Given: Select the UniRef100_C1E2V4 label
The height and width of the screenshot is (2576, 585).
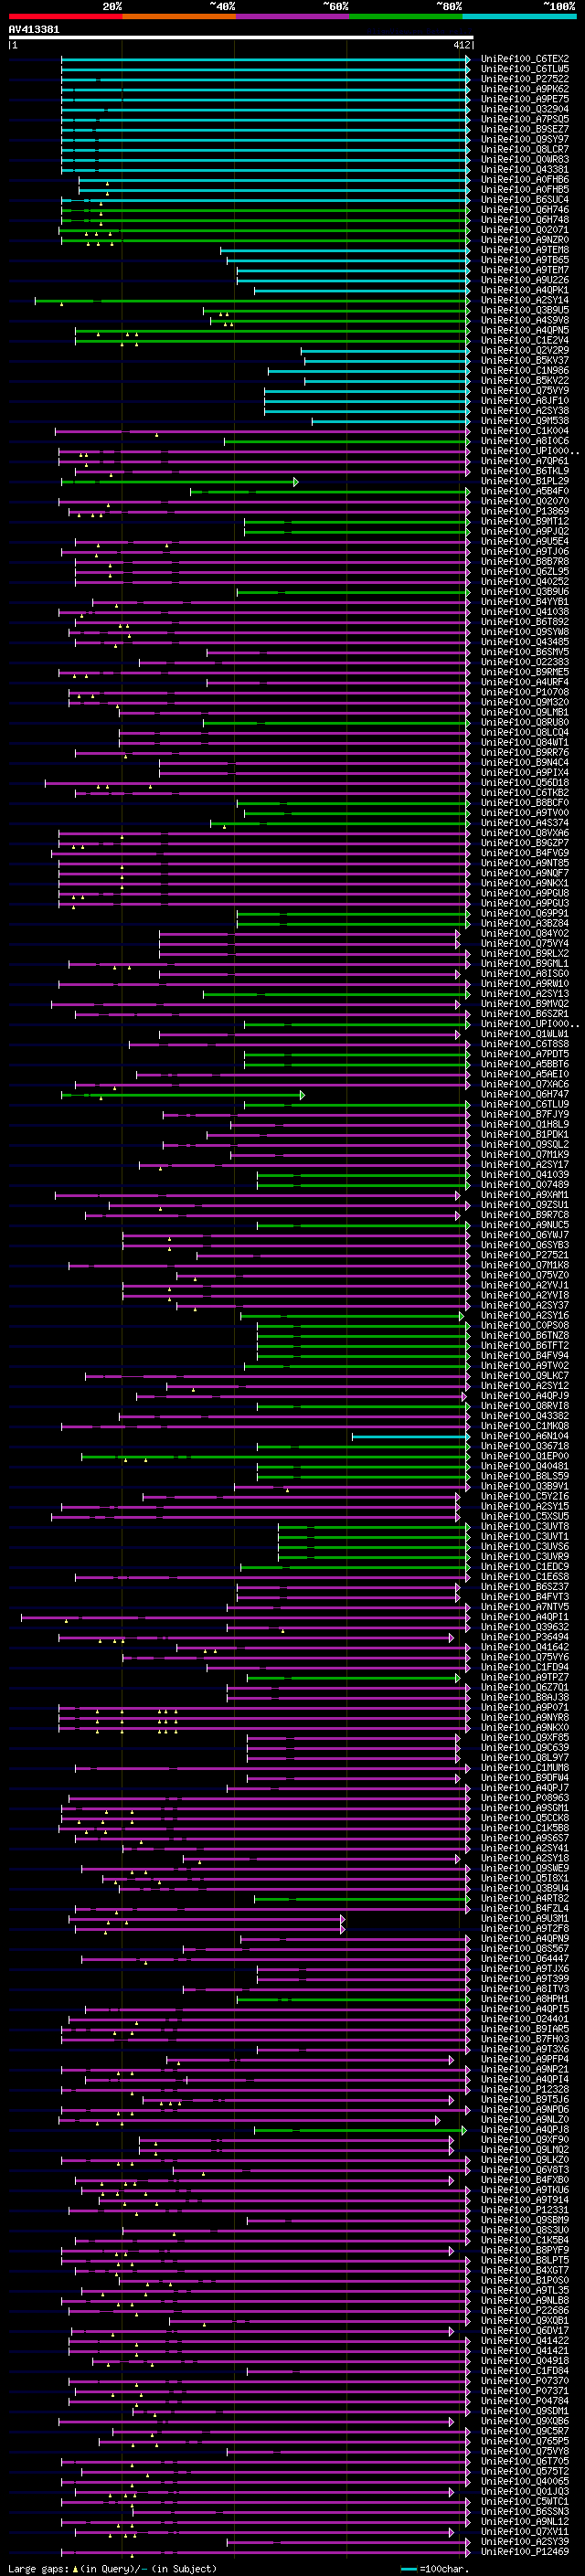Looking at the screenshot, I should click(x=524, y=340).
